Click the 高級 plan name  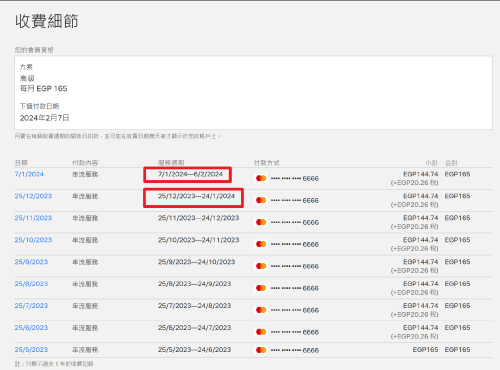(x=27, y=78)
